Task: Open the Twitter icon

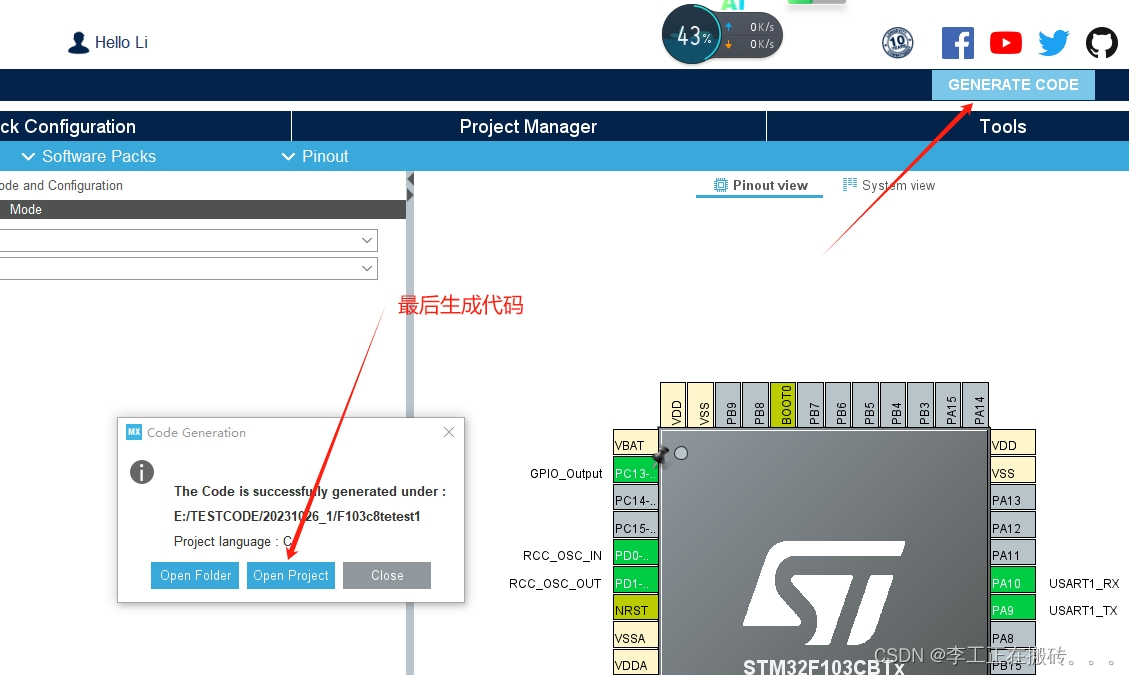Action: pyautogui.click(x=1053, y=42)
